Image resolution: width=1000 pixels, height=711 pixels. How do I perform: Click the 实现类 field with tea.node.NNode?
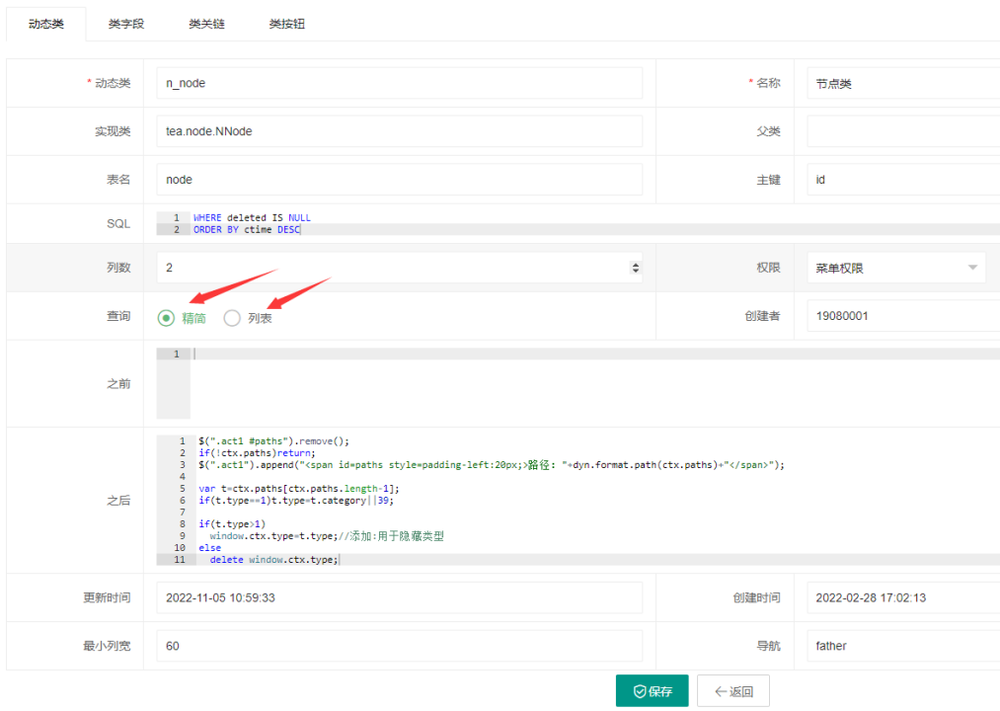coord(399,131)
